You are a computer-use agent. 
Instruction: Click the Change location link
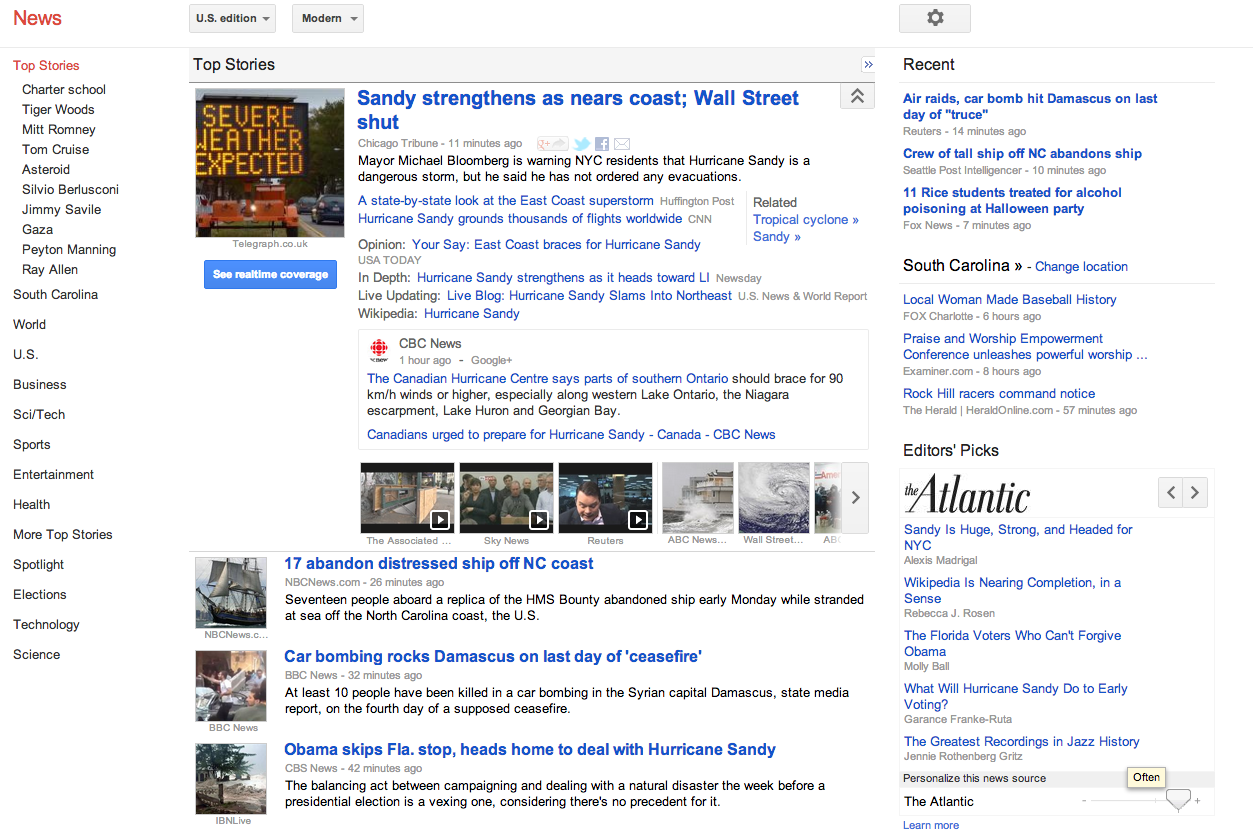click(1081, 267)
